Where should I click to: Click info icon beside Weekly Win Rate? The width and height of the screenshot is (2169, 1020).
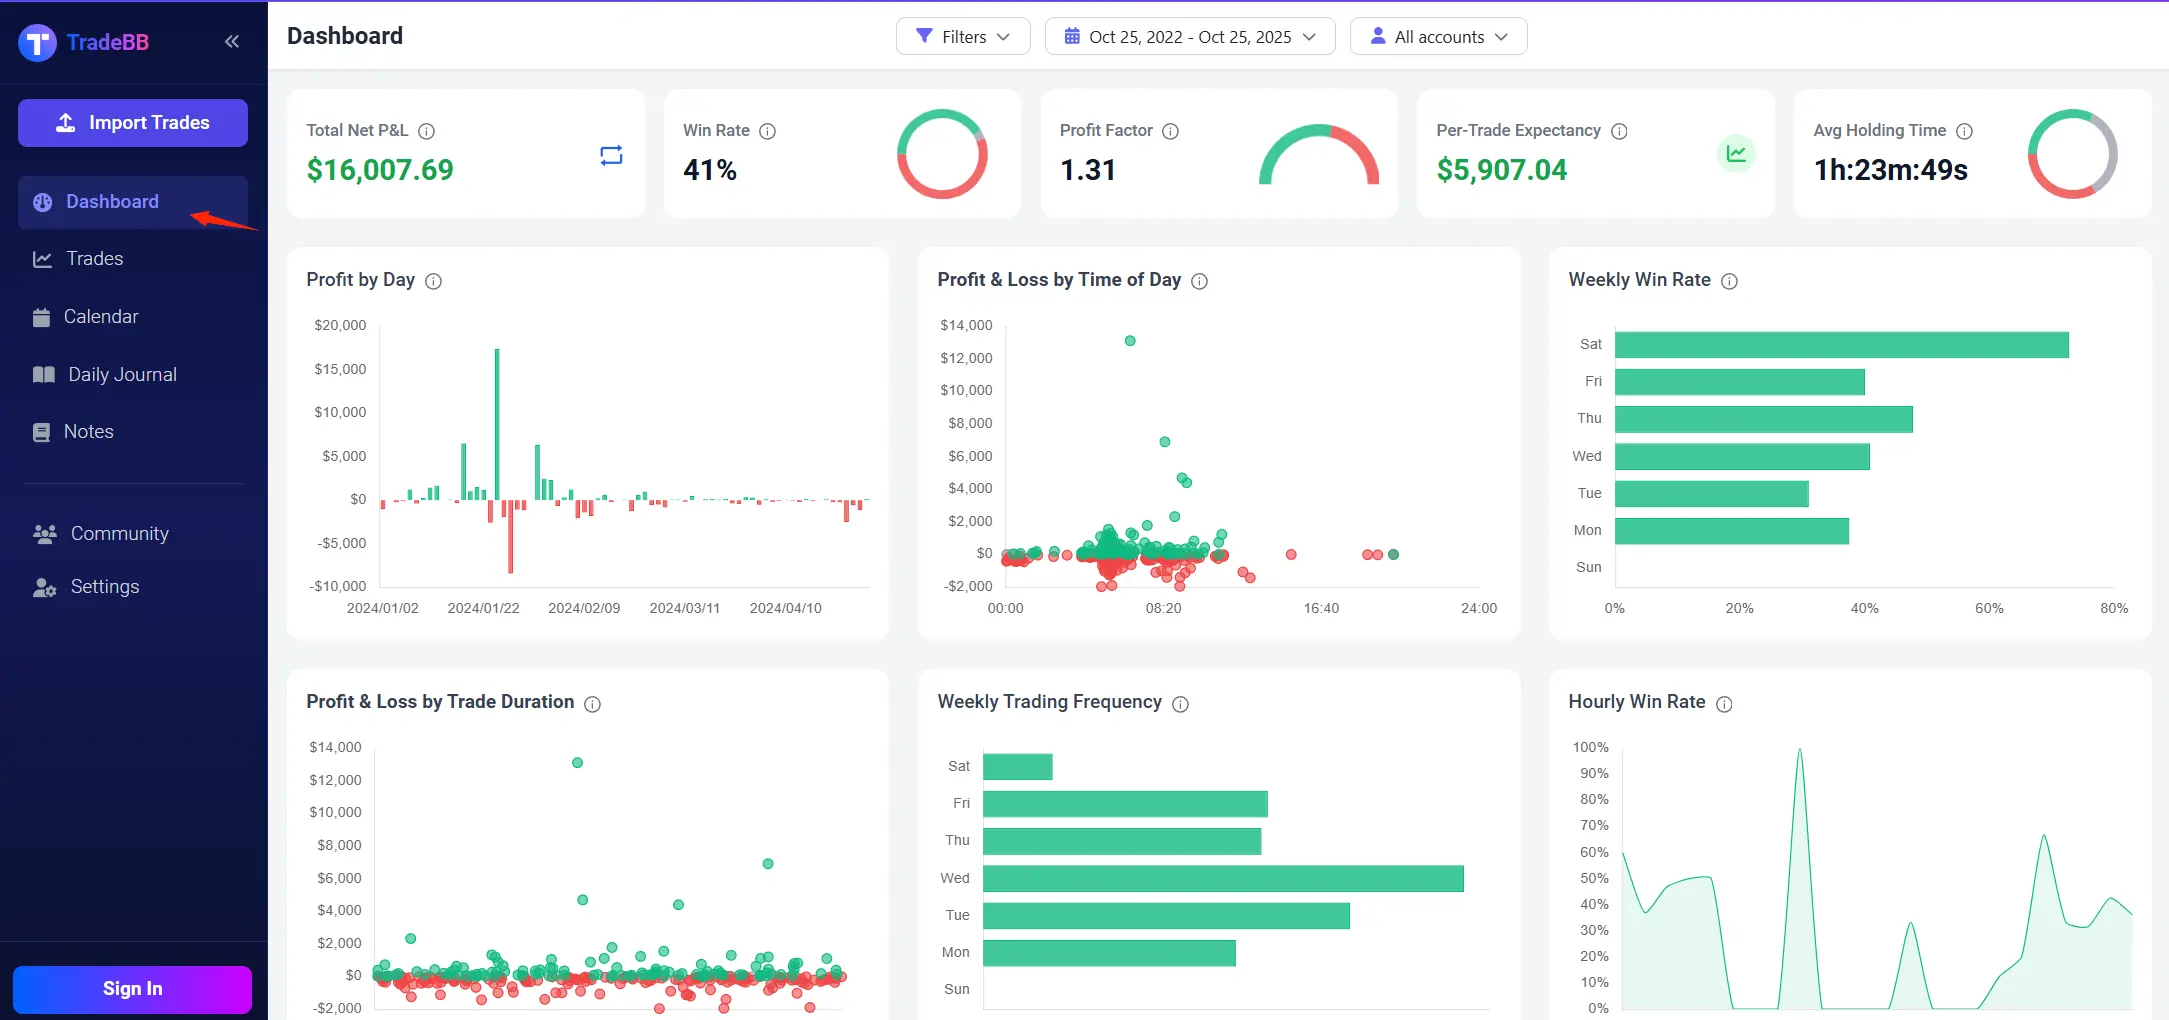tap(1729, 281)
